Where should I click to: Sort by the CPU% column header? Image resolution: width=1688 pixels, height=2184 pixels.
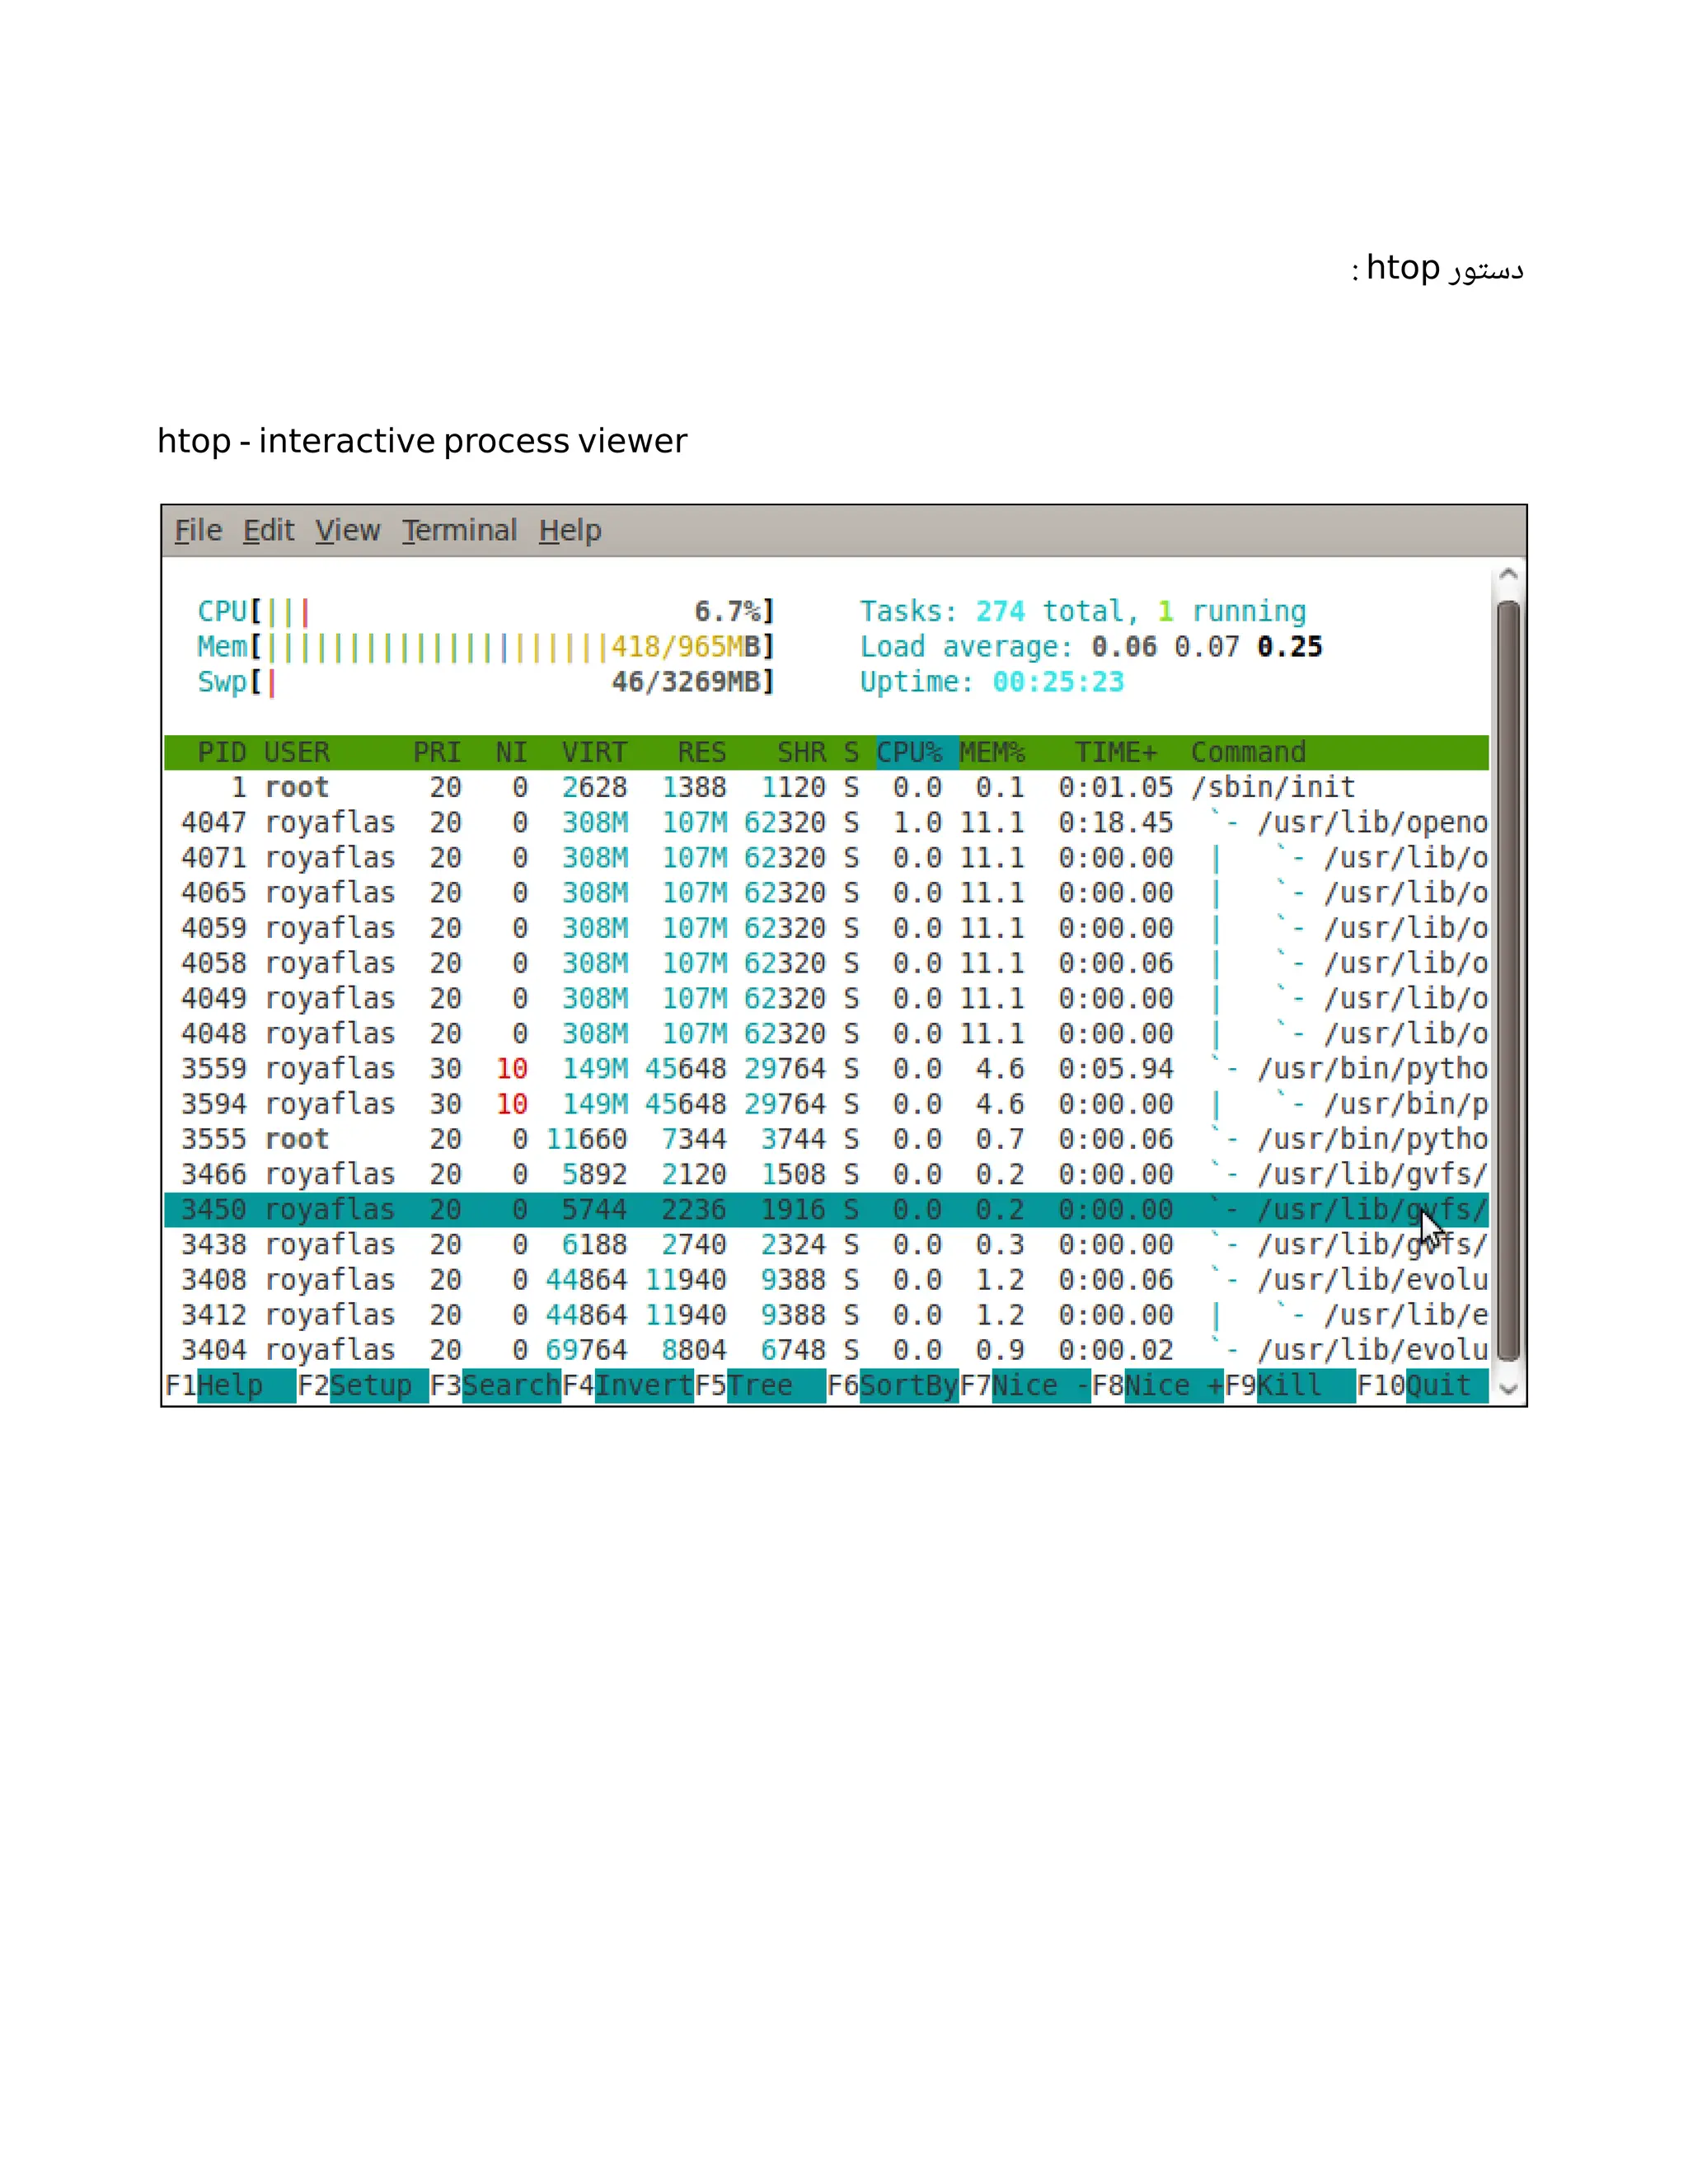coord(916,752)
